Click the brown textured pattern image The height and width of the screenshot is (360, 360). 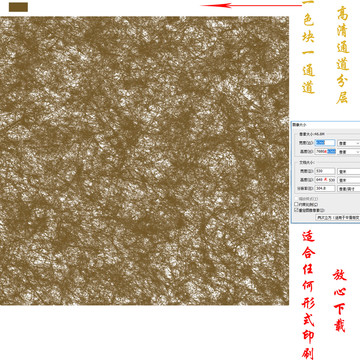[x=144, y=160]
